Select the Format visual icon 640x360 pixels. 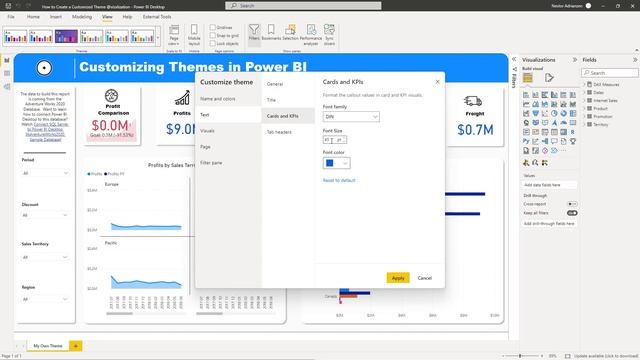(549, 78)
